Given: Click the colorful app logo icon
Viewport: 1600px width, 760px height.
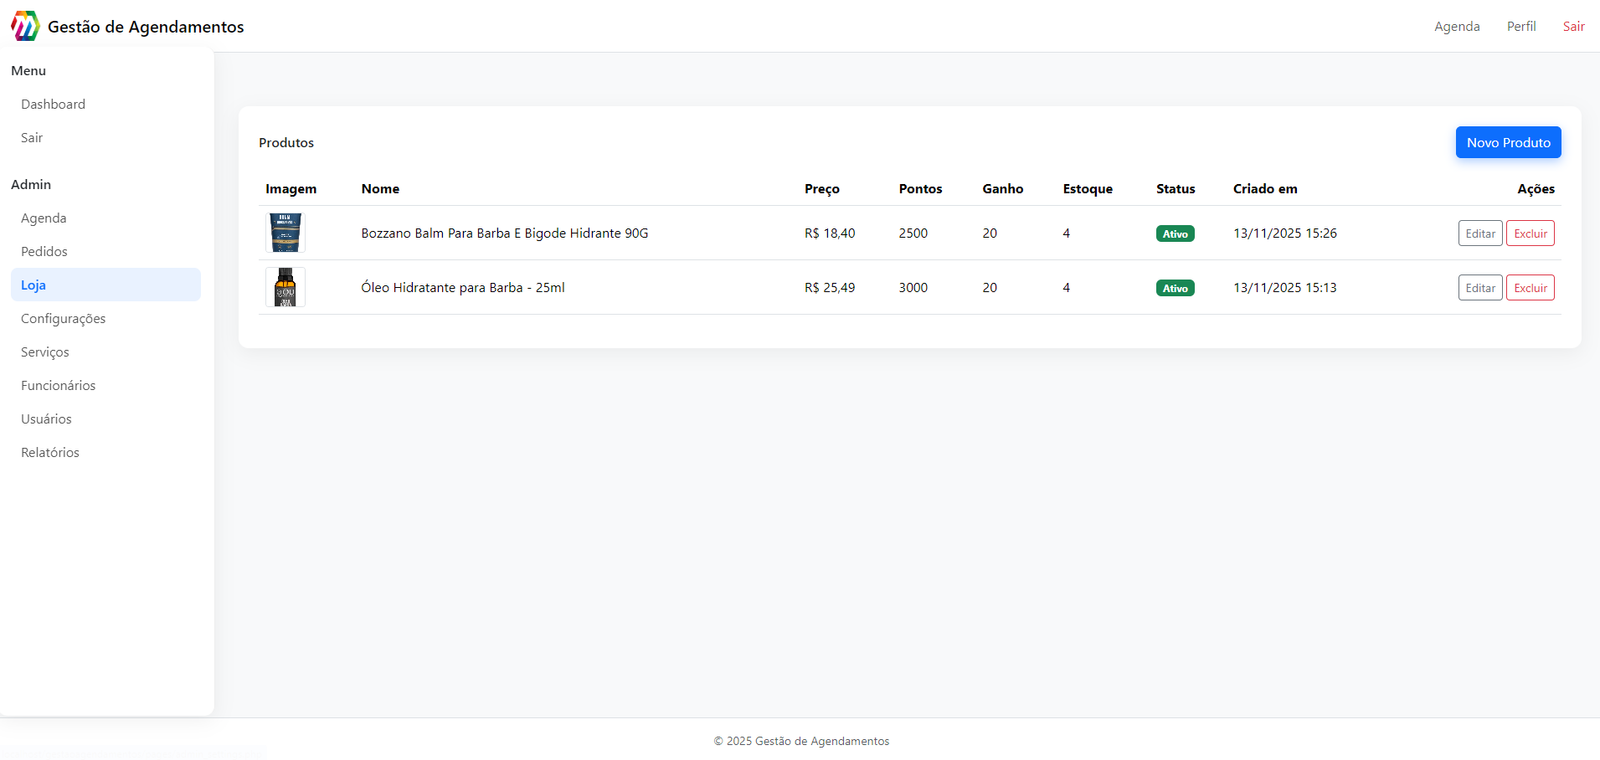Looking at the screenshot, I should [25, 26].
